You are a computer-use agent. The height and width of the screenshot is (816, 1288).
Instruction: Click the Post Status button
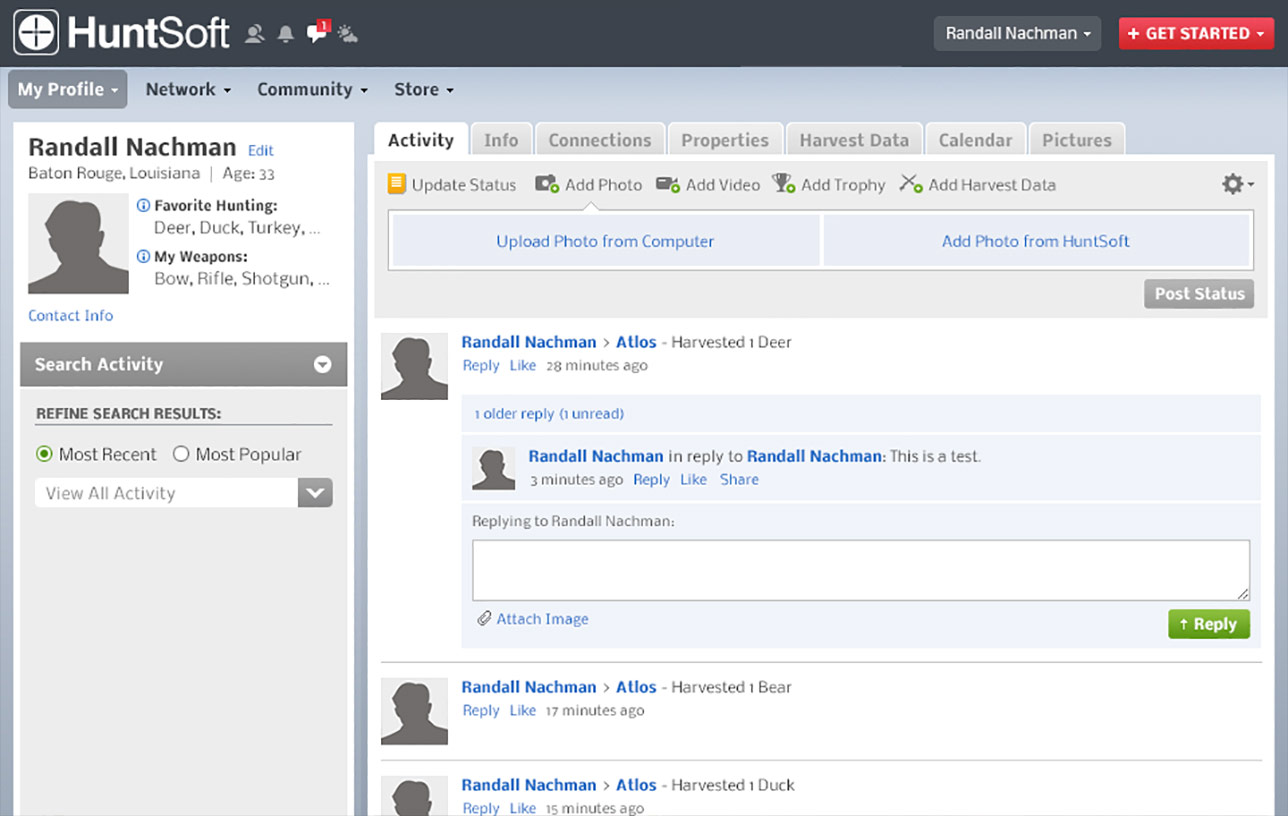coord(1199,293)
